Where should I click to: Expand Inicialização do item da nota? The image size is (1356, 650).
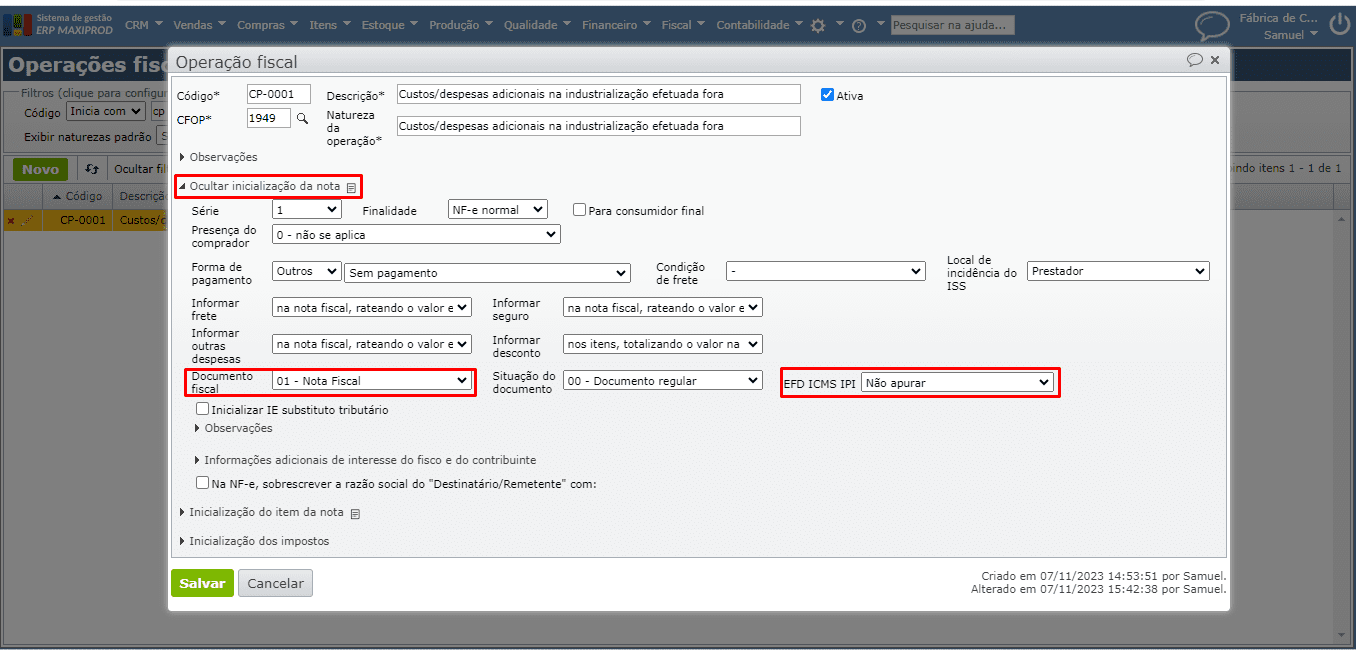point(261,512)
